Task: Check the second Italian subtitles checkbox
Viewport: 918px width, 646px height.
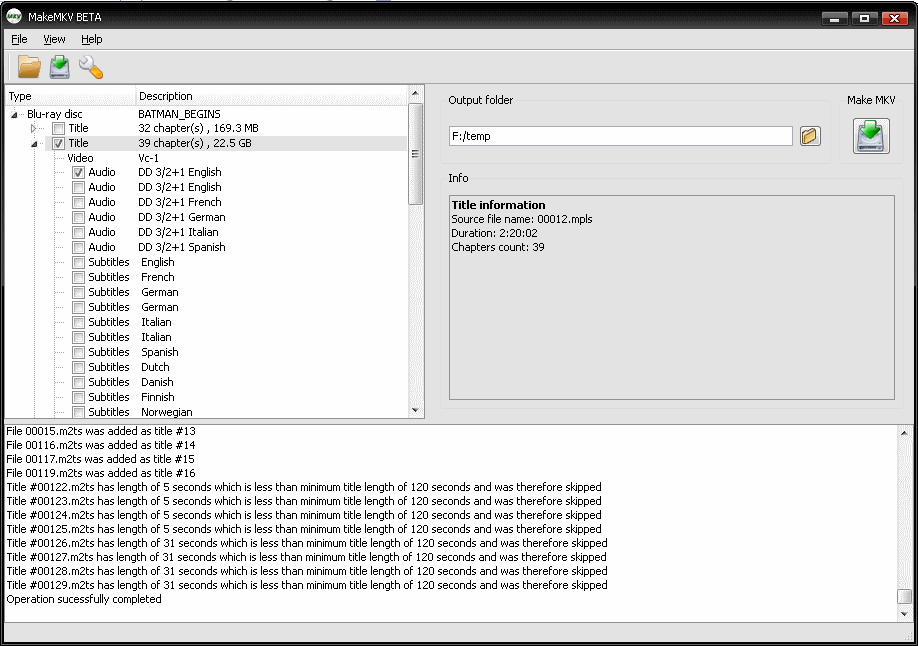Action: (78, 337)
